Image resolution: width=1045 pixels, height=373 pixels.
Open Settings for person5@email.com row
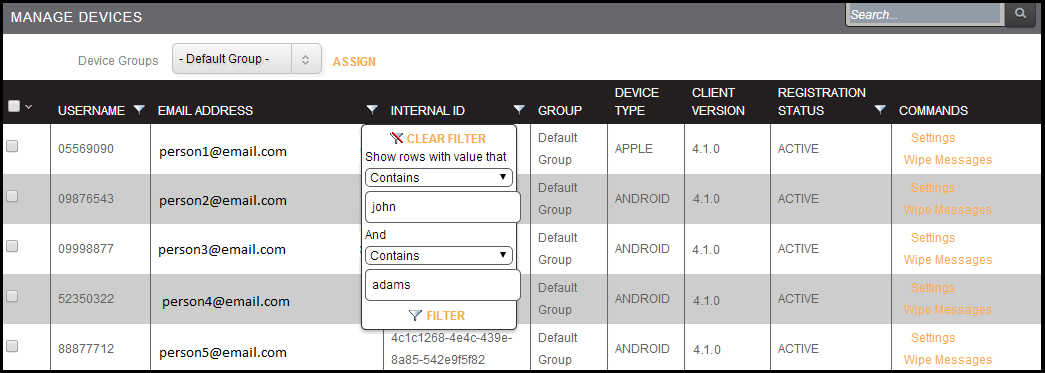point(932,338)
